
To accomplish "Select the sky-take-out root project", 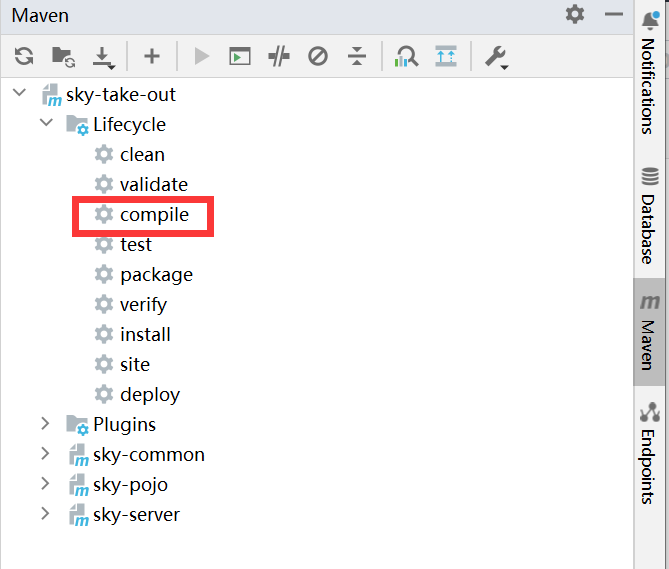I will pyautogui.click(x=109, y=94).
